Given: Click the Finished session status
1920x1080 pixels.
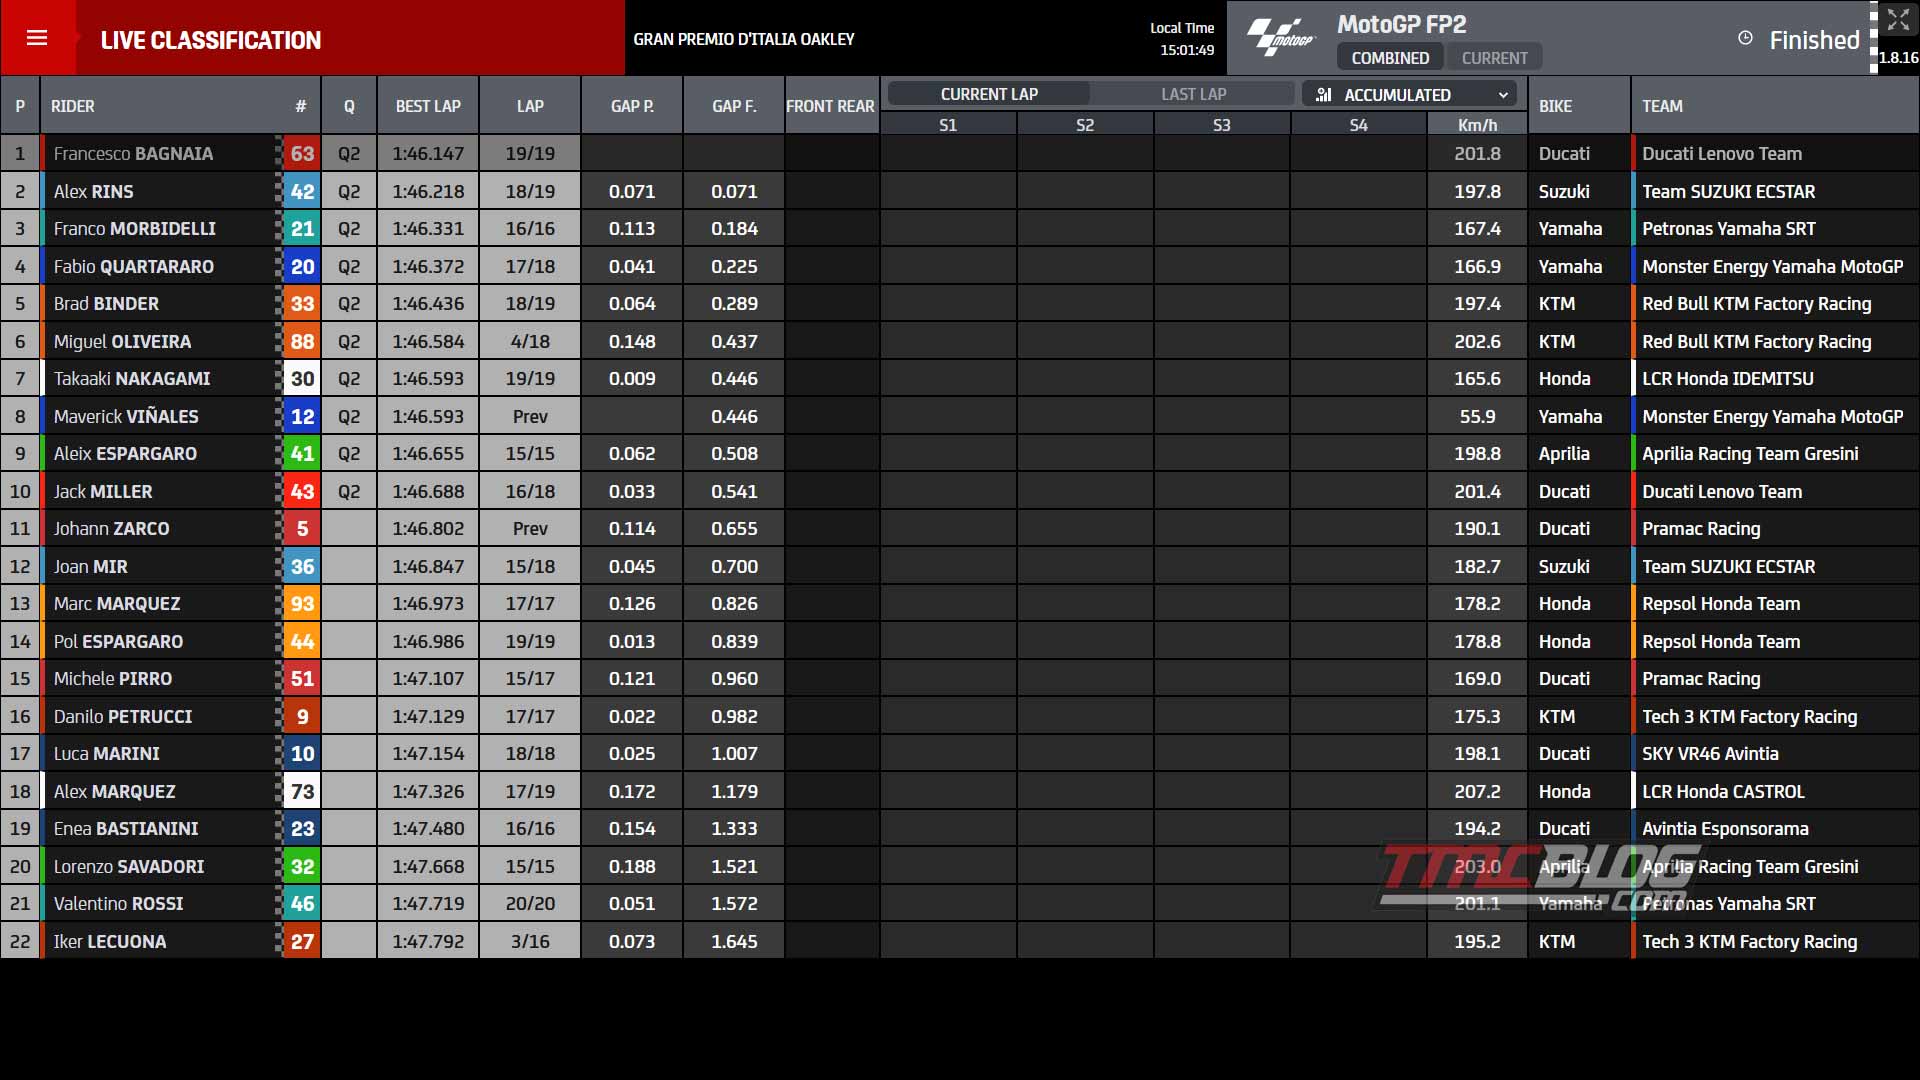Looking at the screenshot, I should (x=1814, y=40).
